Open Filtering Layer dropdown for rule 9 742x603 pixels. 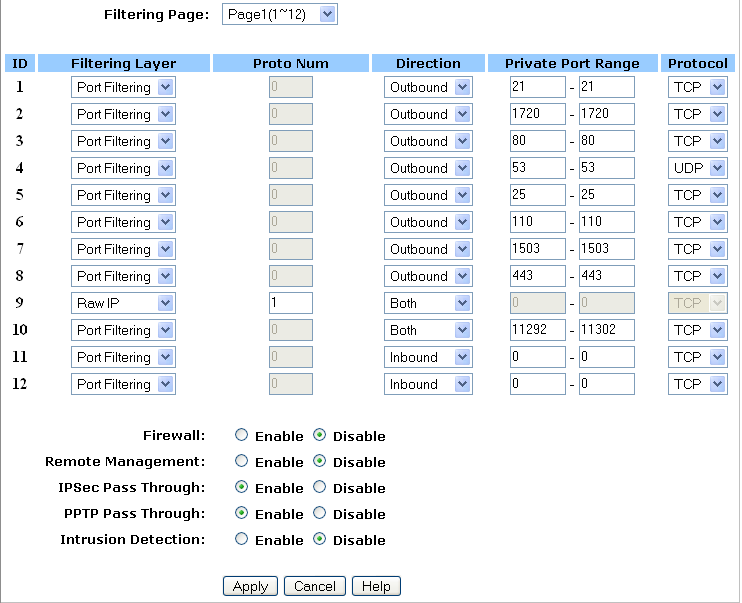pyautogui.click(x=123, y=303)
